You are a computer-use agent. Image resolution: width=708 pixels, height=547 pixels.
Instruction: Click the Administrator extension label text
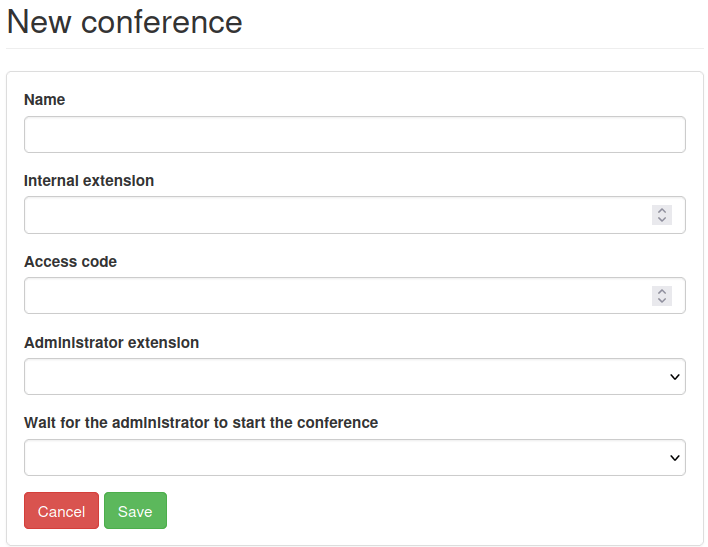pos(111,343)
